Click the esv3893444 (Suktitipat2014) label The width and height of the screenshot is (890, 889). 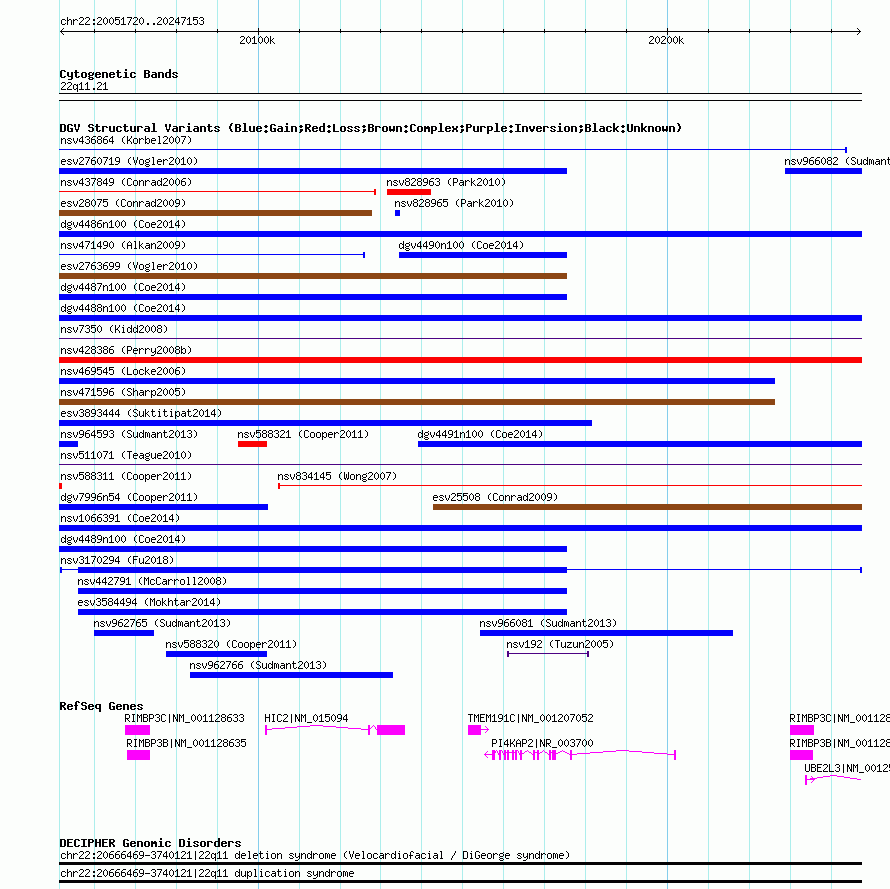(141, 413)
